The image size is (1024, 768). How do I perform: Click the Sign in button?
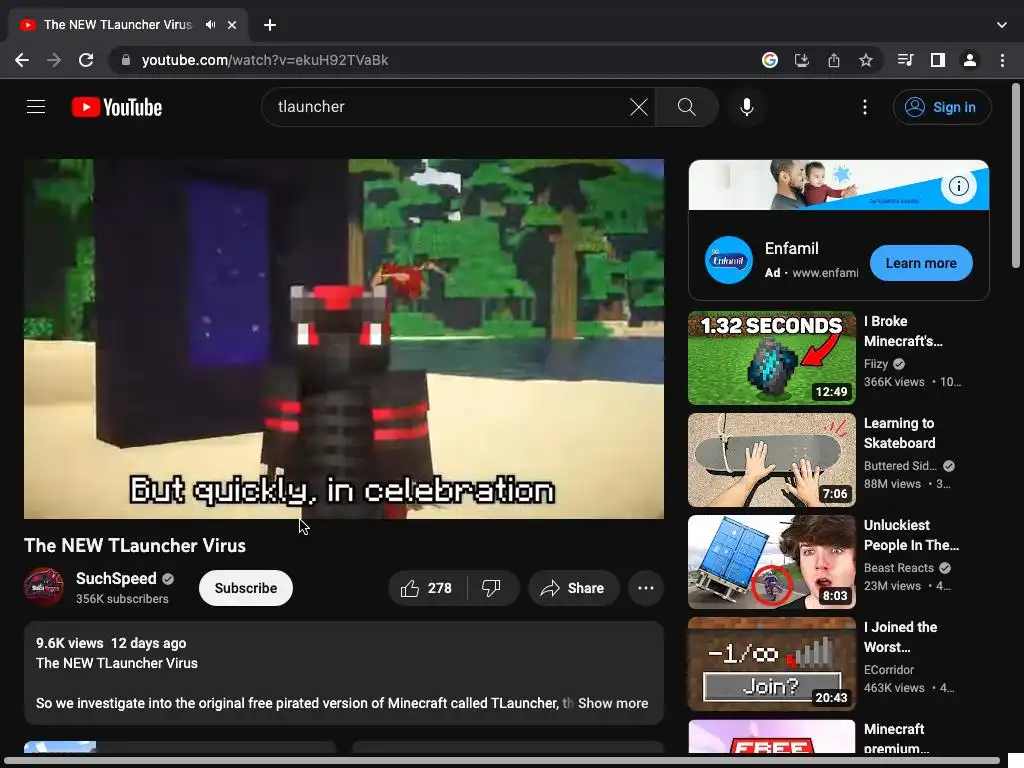942,107
